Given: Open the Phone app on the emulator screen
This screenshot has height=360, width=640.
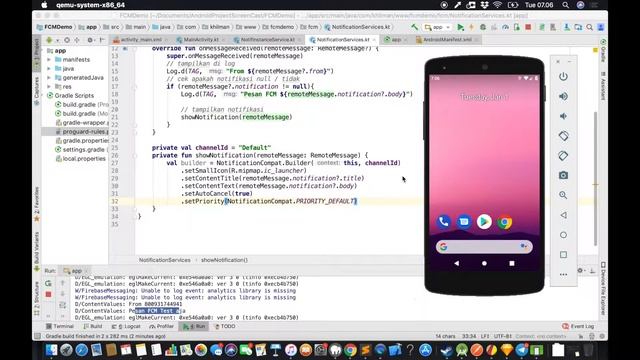Looking at the screenshot, I should point(444,222).
